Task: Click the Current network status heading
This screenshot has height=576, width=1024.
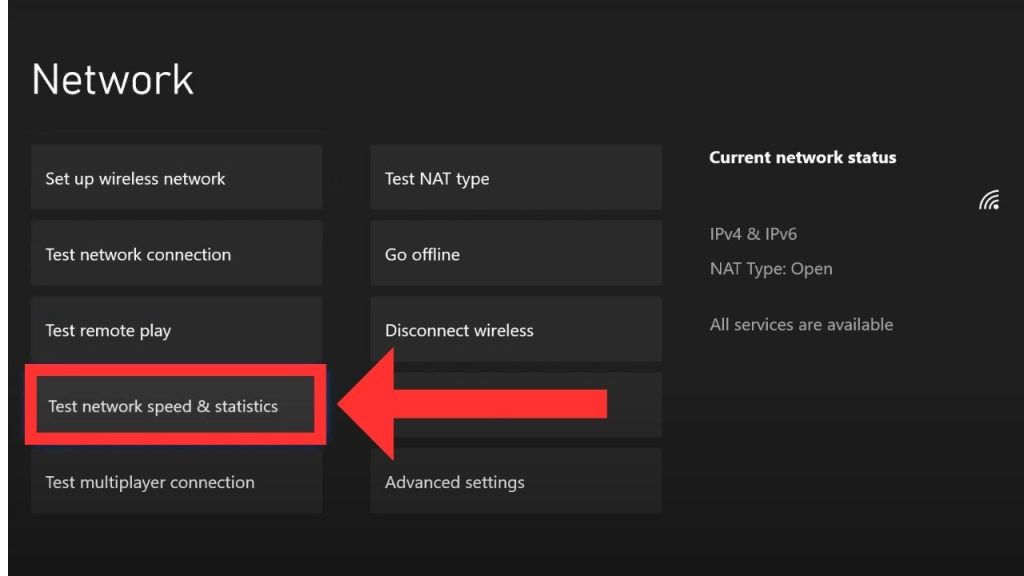Action: [802, 157]
